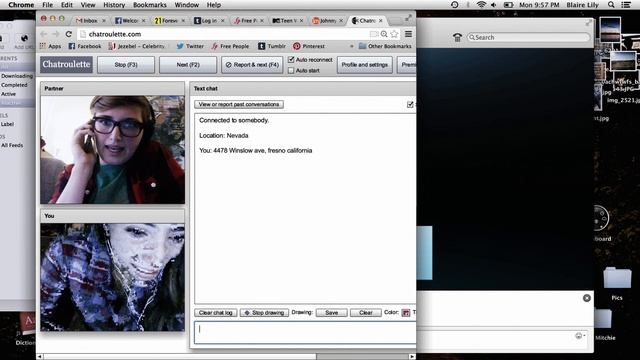This screenshot has width=640, height=360.
Task: Click the round X icon in background window
Action: (x=587, y=298)
